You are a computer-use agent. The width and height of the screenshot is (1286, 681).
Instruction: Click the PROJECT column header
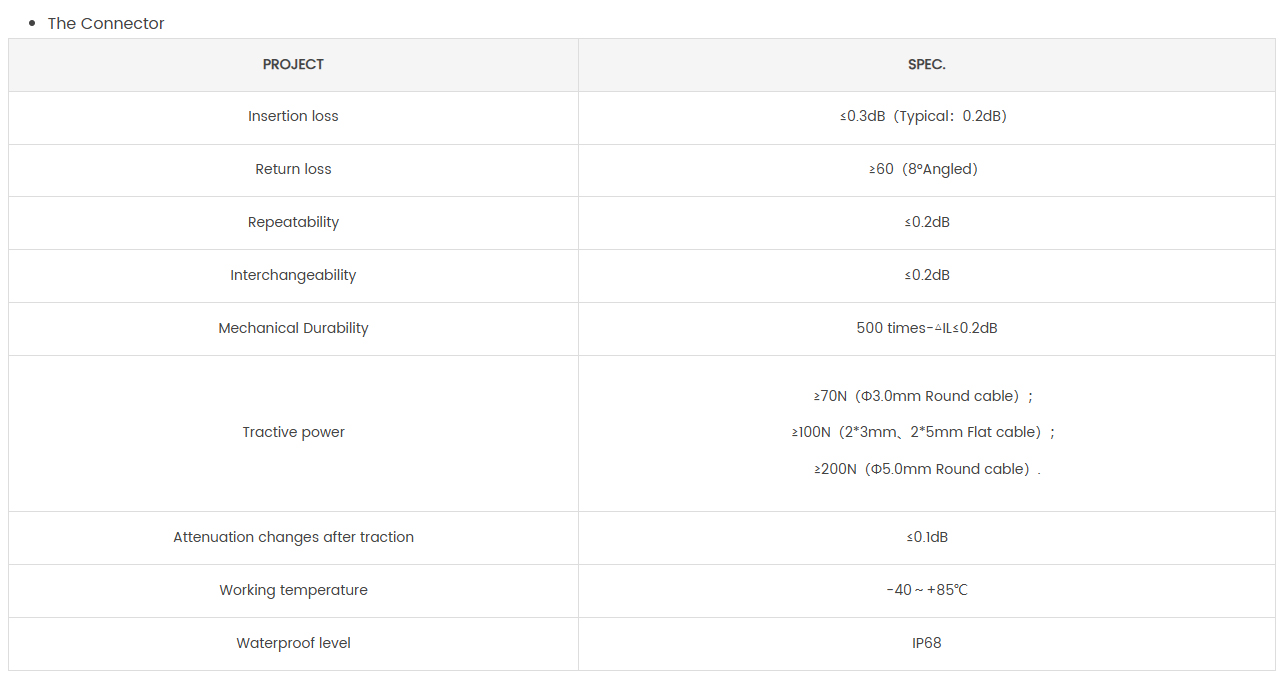(293, 65)
